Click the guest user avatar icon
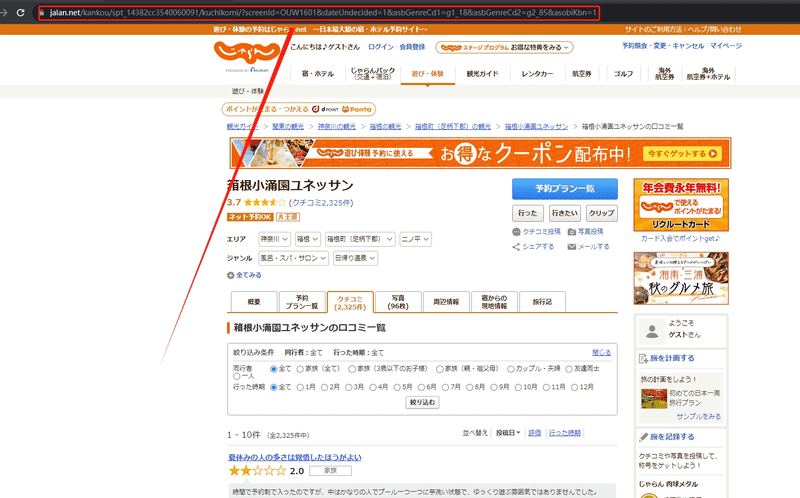800x498 pixels. click(x=652, y=332)
